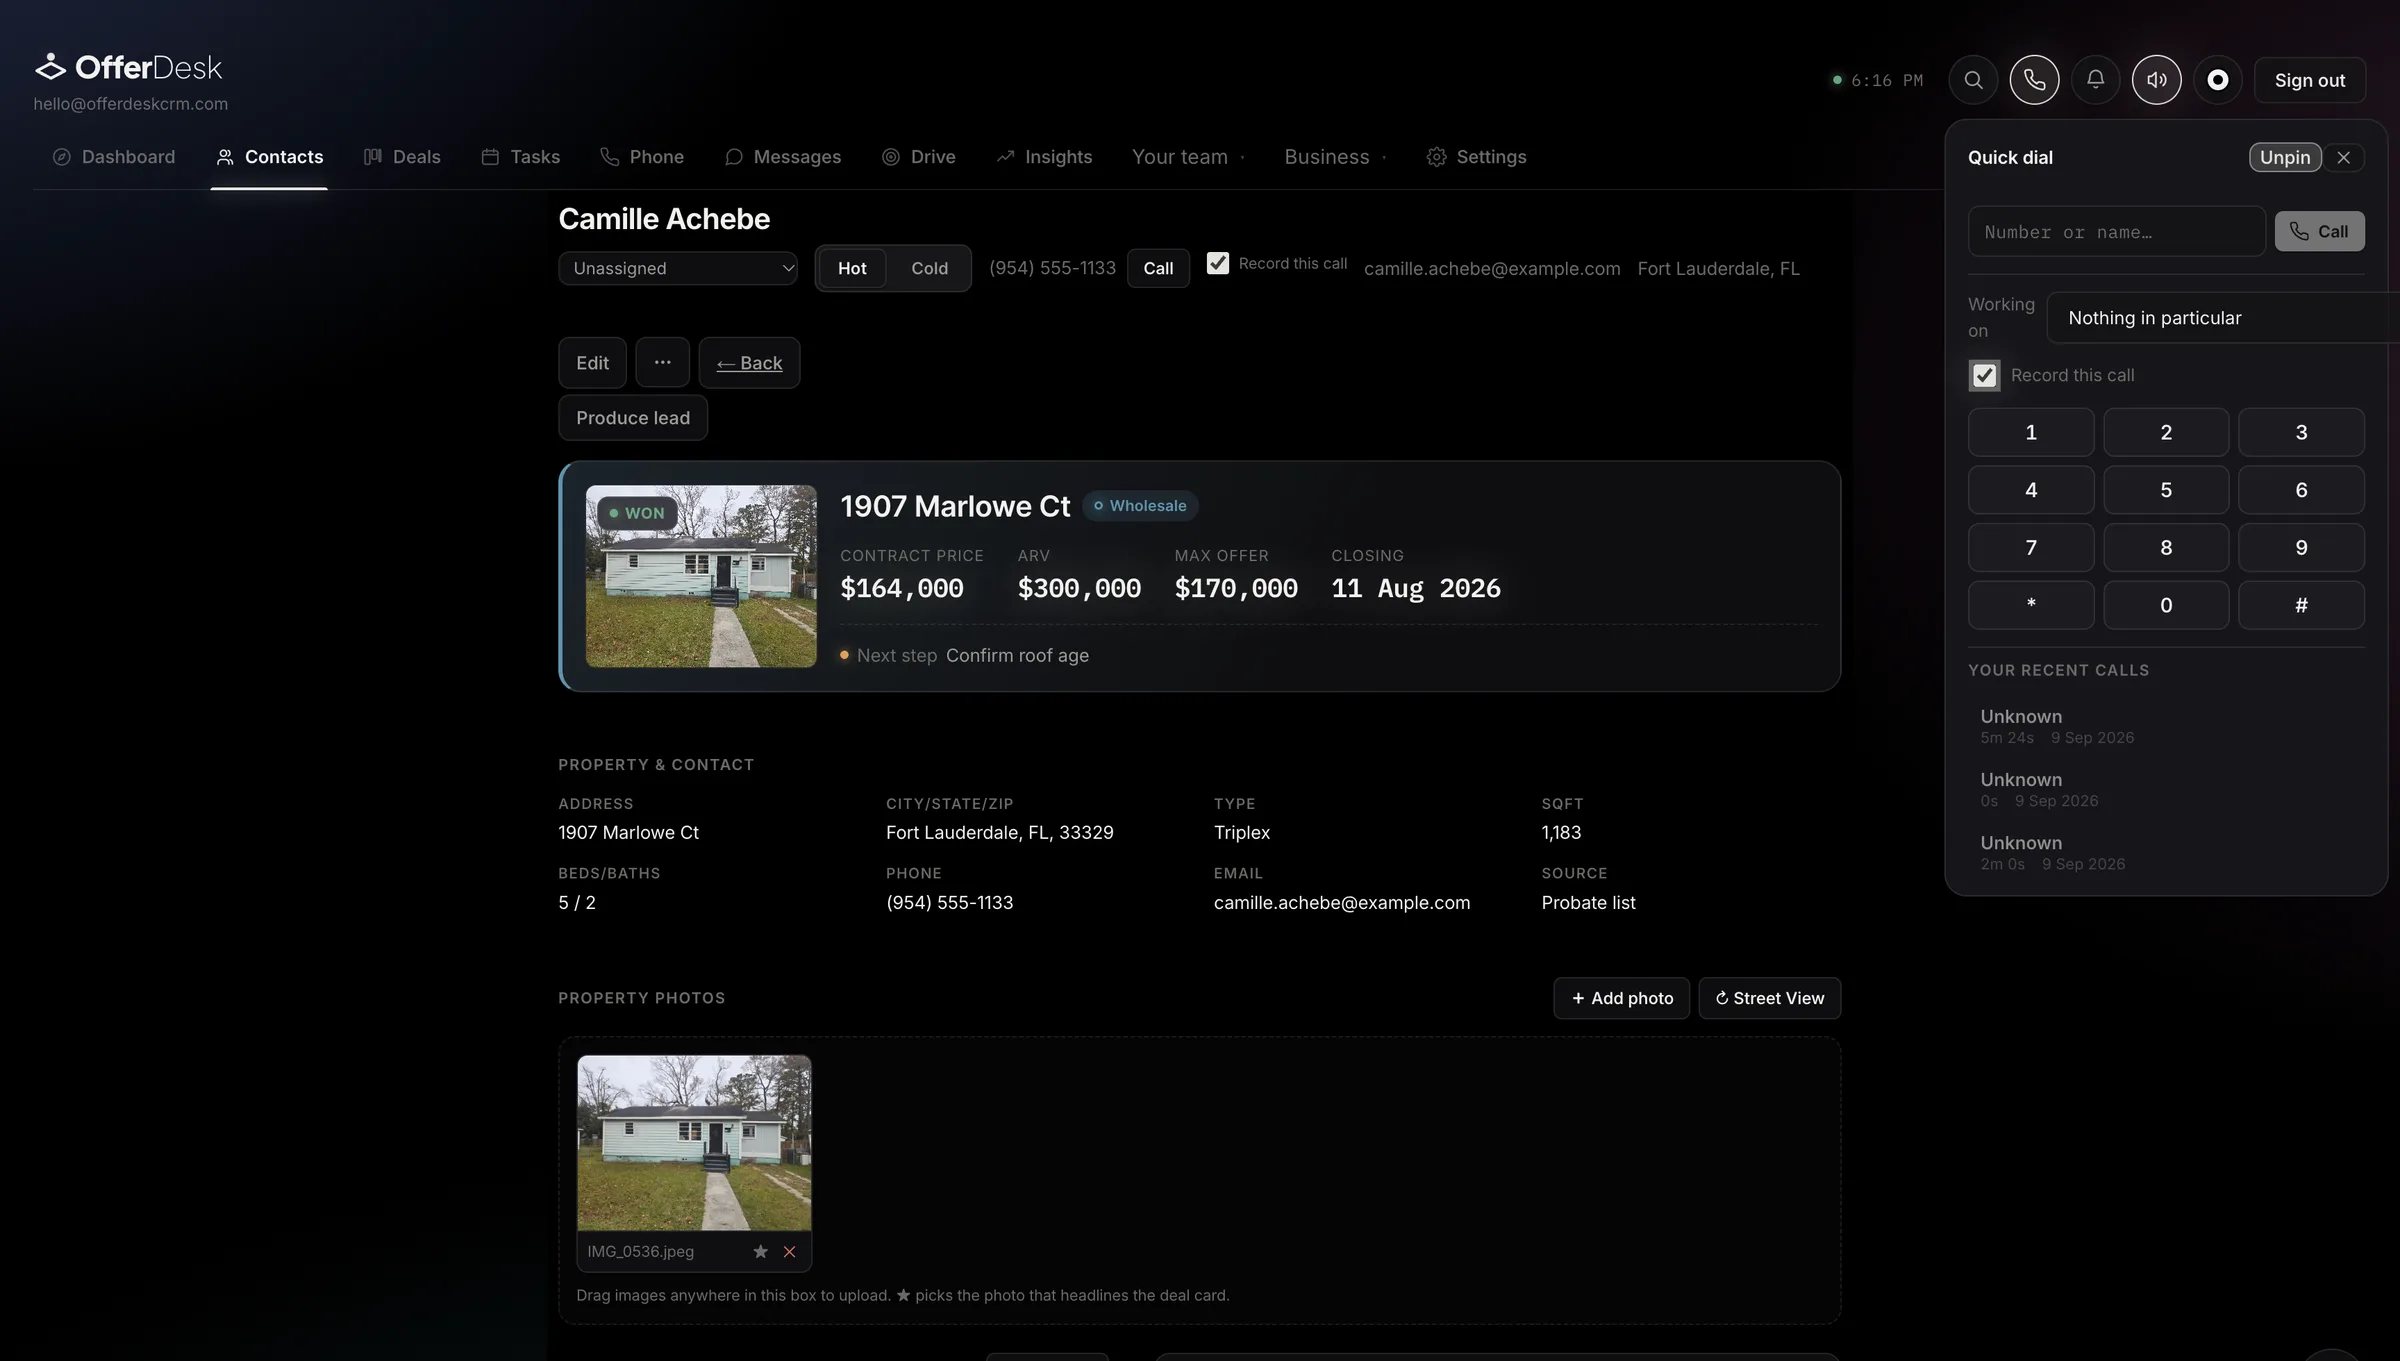Call (954) 555-1133 via Call button
2400x1361 pixels.
pyautogui.click(x=1158, y=268)
